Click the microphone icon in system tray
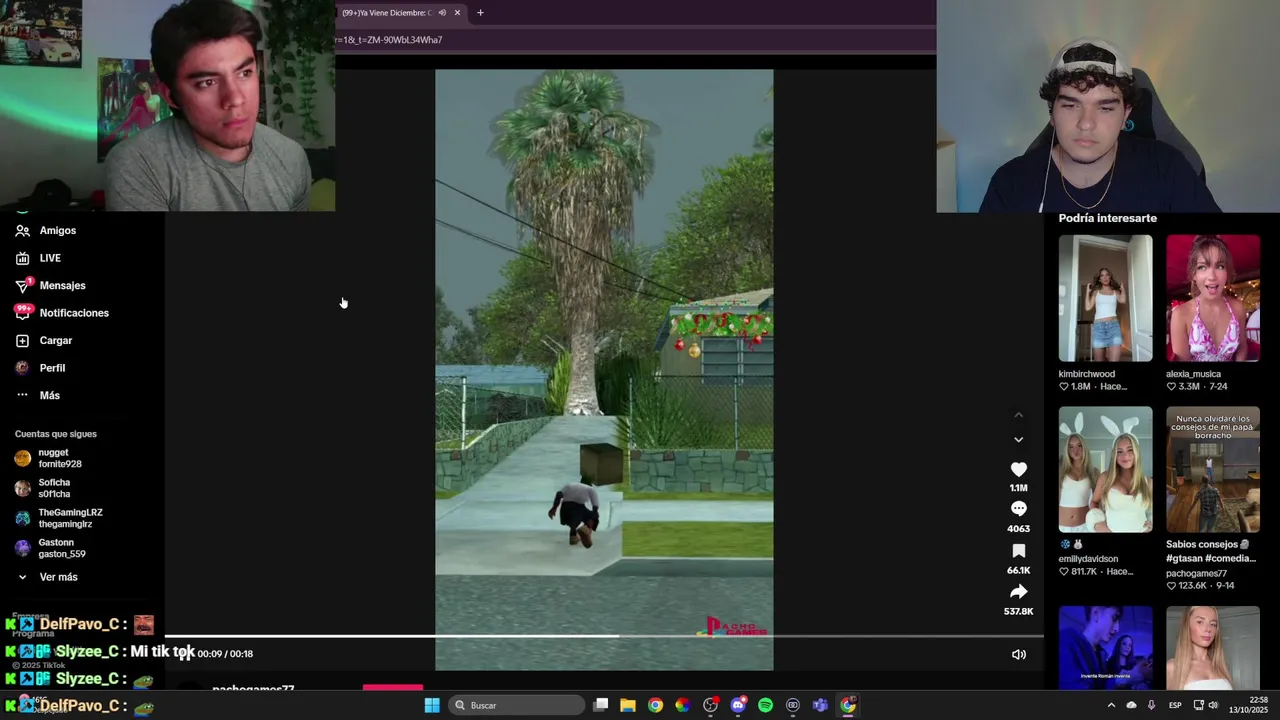1280x720 pixels. tap(1151, 705)
